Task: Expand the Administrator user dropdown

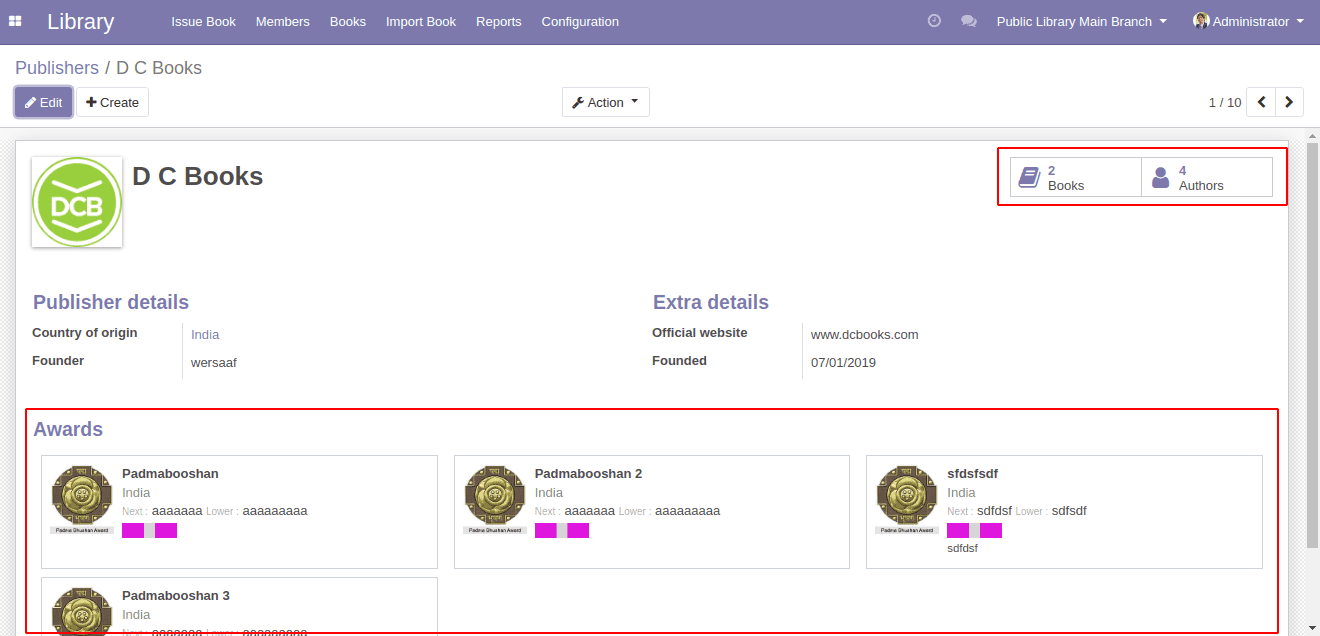Action: pos(1249,21)
